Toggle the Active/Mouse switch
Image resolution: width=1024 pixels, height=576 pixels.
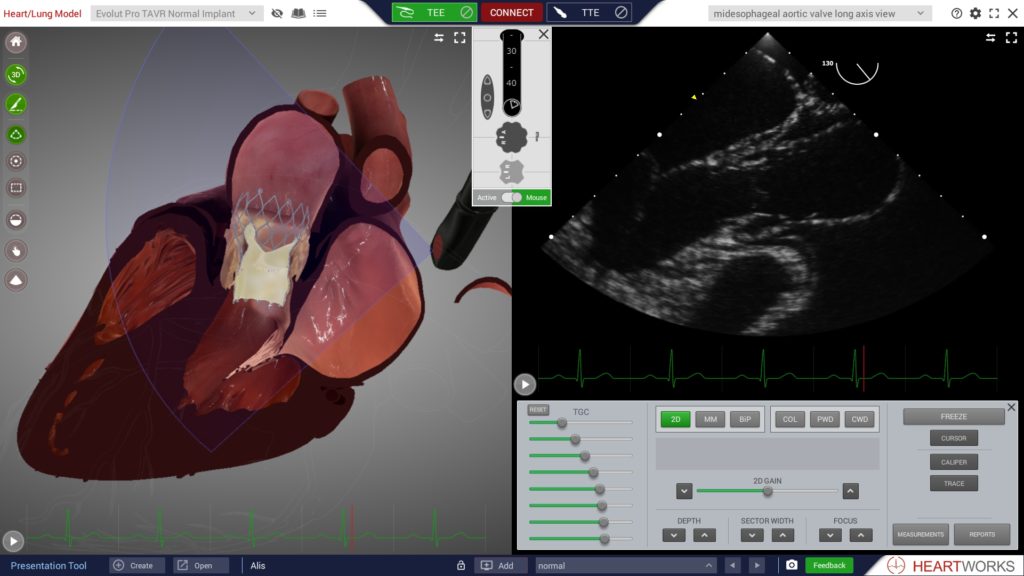pos(512,197)
